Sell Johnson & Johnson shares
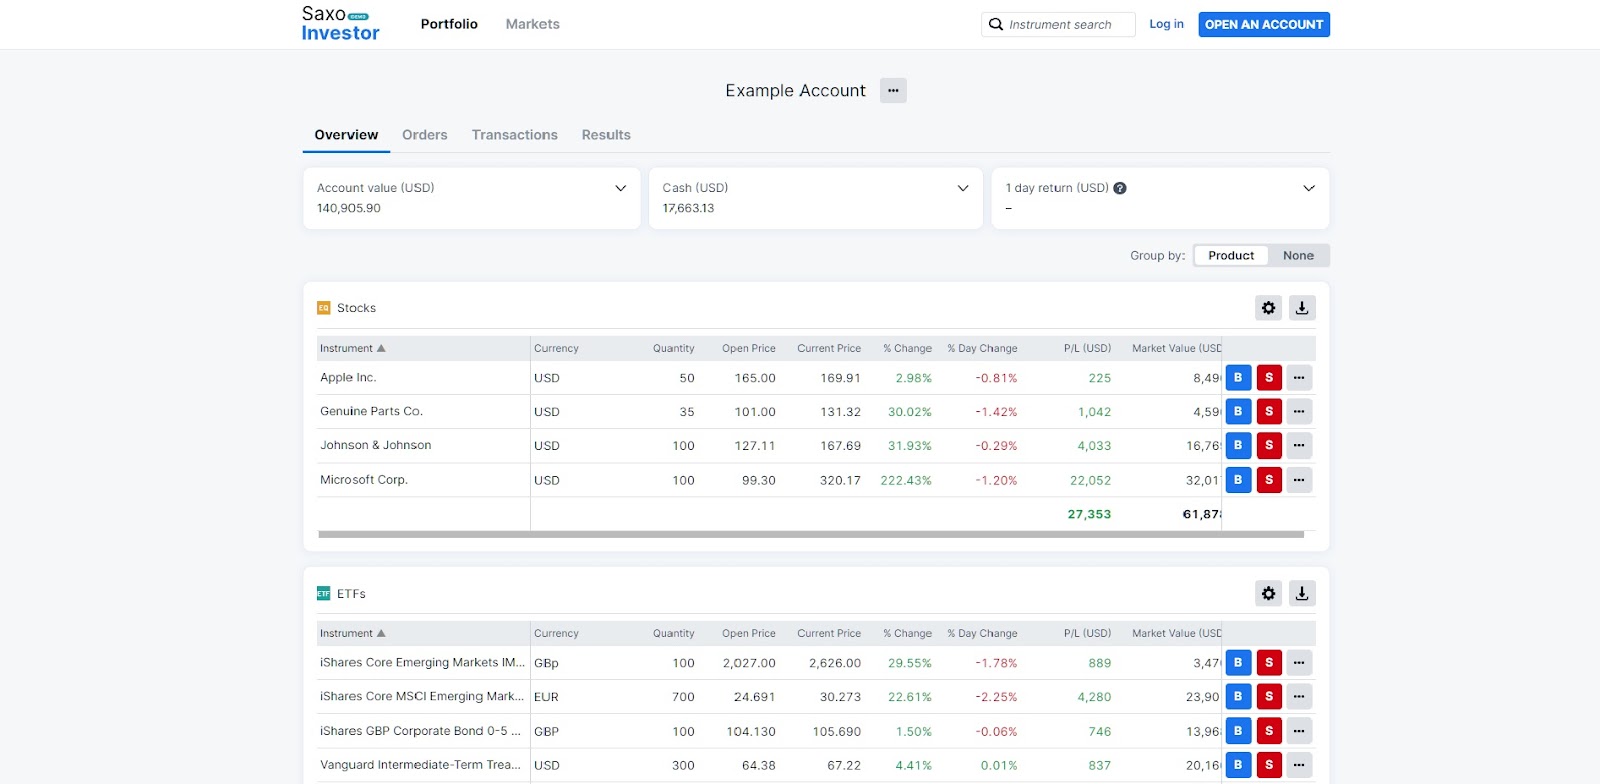Viewport: 1600px width, 784px height. pyautogui.click(x=1269, y=445)
